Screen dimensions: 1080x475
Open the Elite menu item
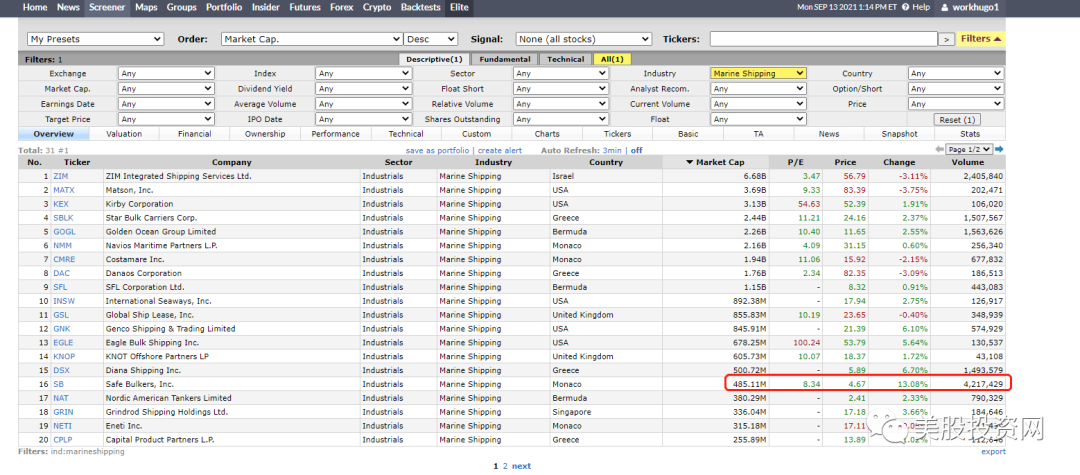(459, 8)
